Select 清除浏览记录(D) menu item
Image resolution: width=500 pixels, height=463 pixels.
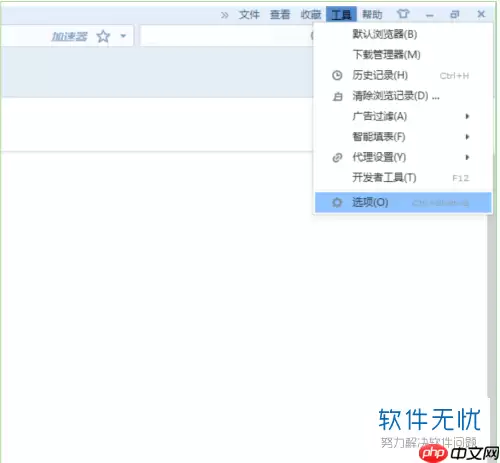tap(403, 96)
